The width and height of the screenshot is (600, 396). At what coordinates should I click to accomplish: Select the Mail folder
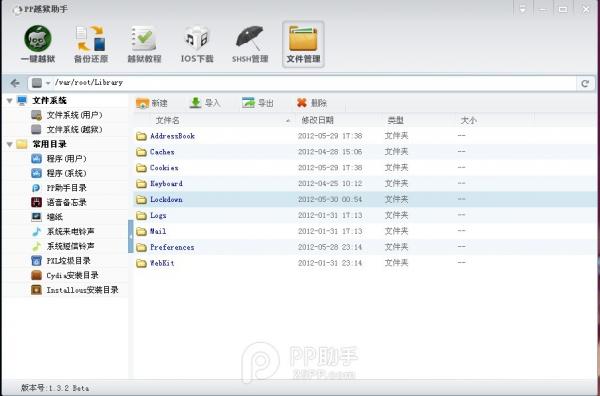tap(158, 231)
